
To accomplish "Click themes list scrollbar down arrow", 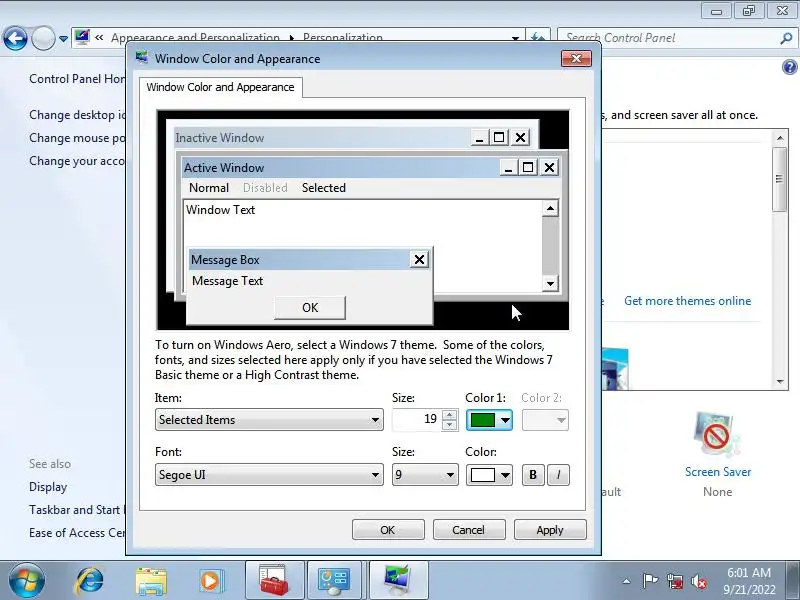I will pos(780,382).
